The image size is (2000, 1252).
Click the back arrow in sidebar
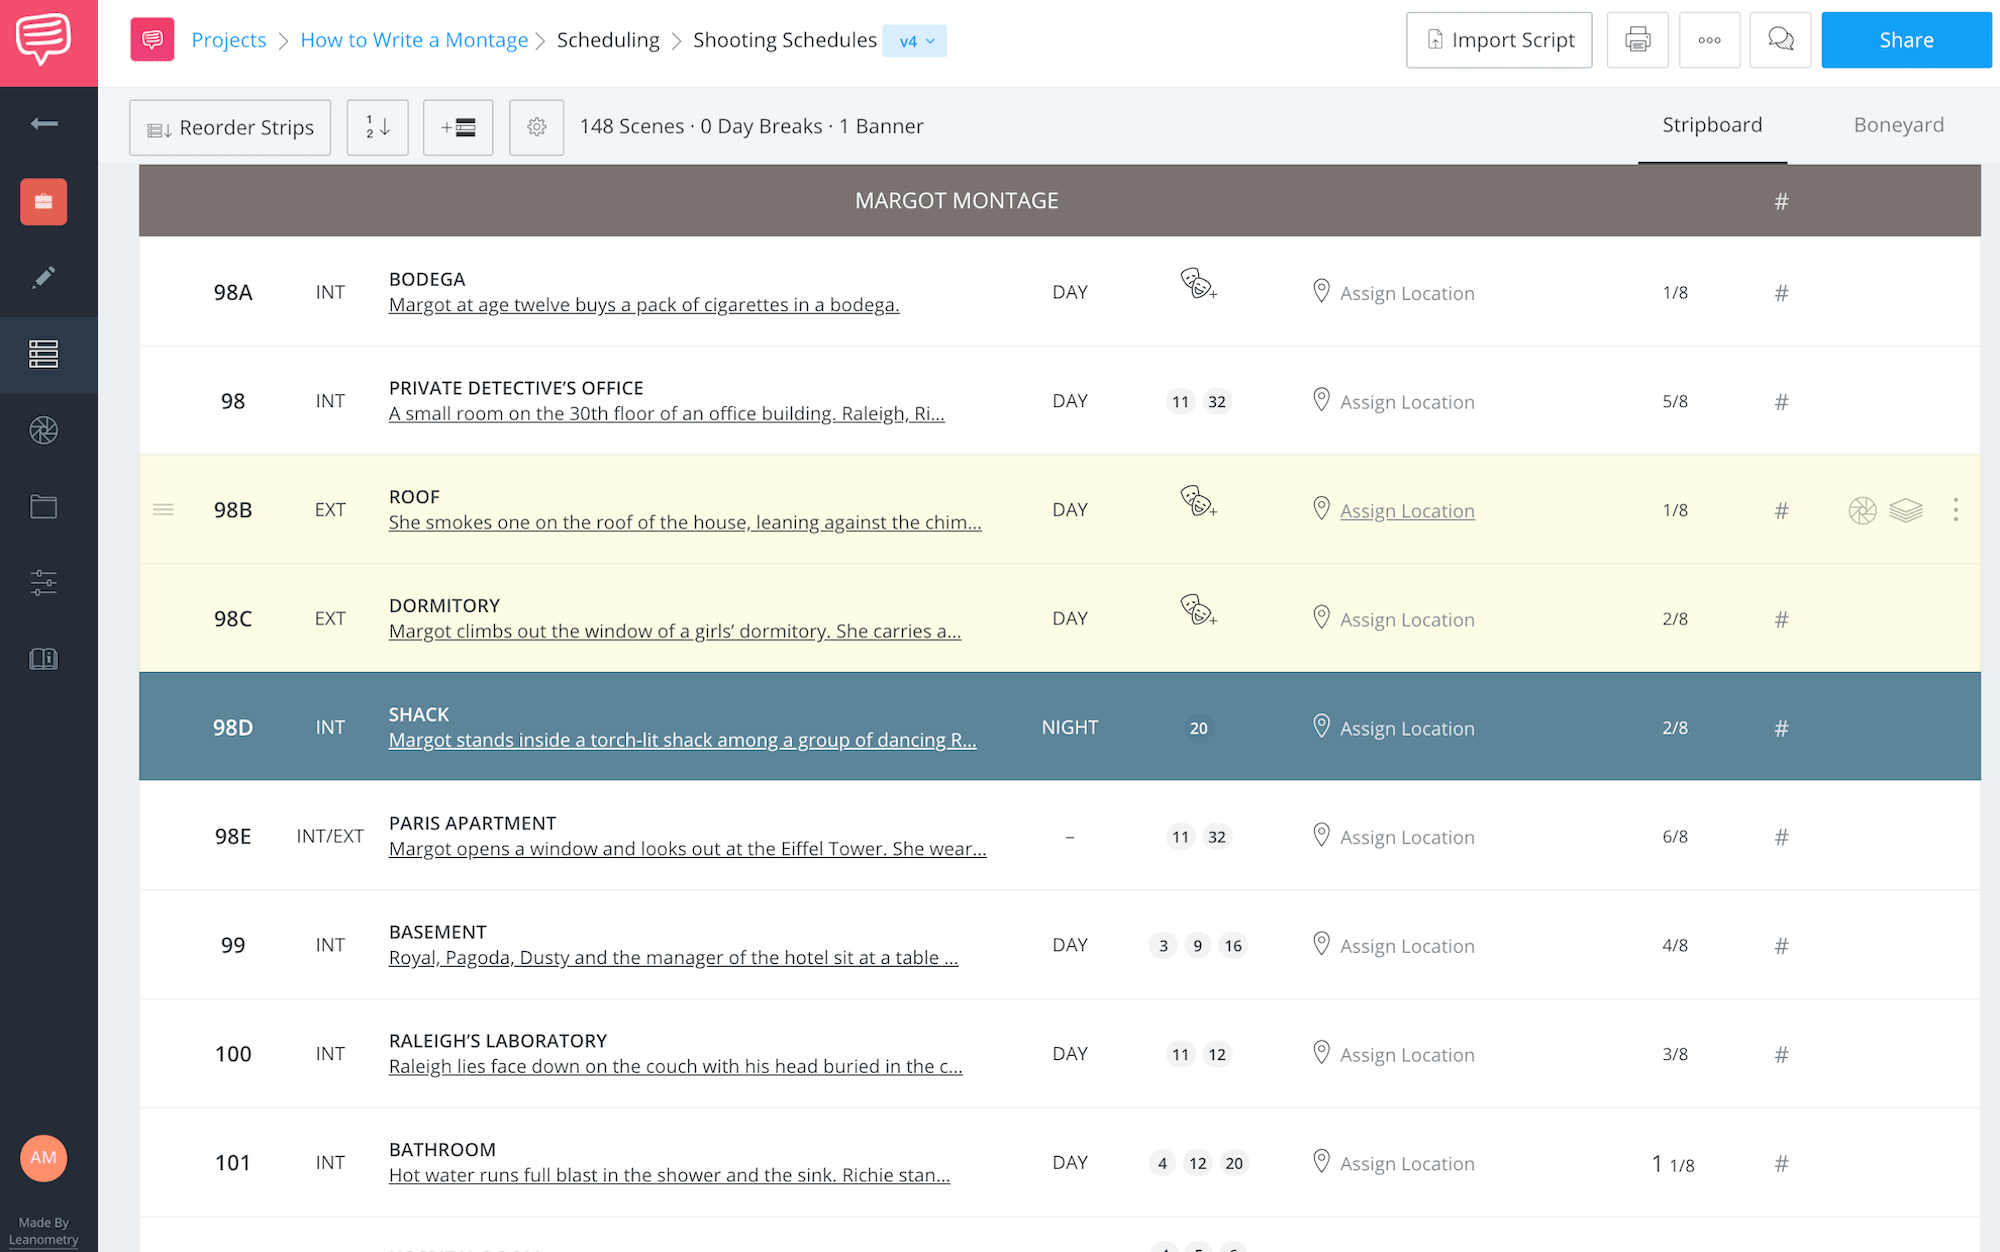click(x=43, y=123)
